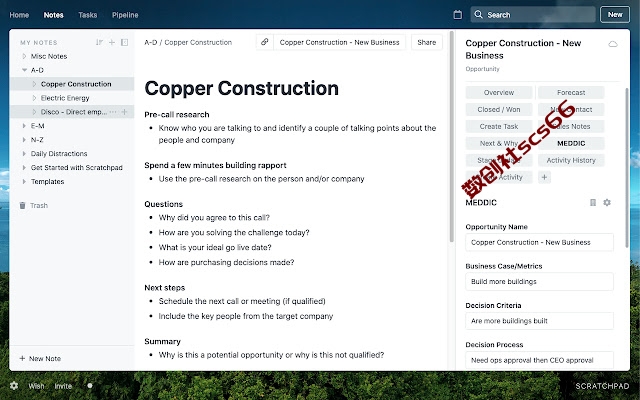Click the Share button
640x400 pixels.
tap(427, 42)
